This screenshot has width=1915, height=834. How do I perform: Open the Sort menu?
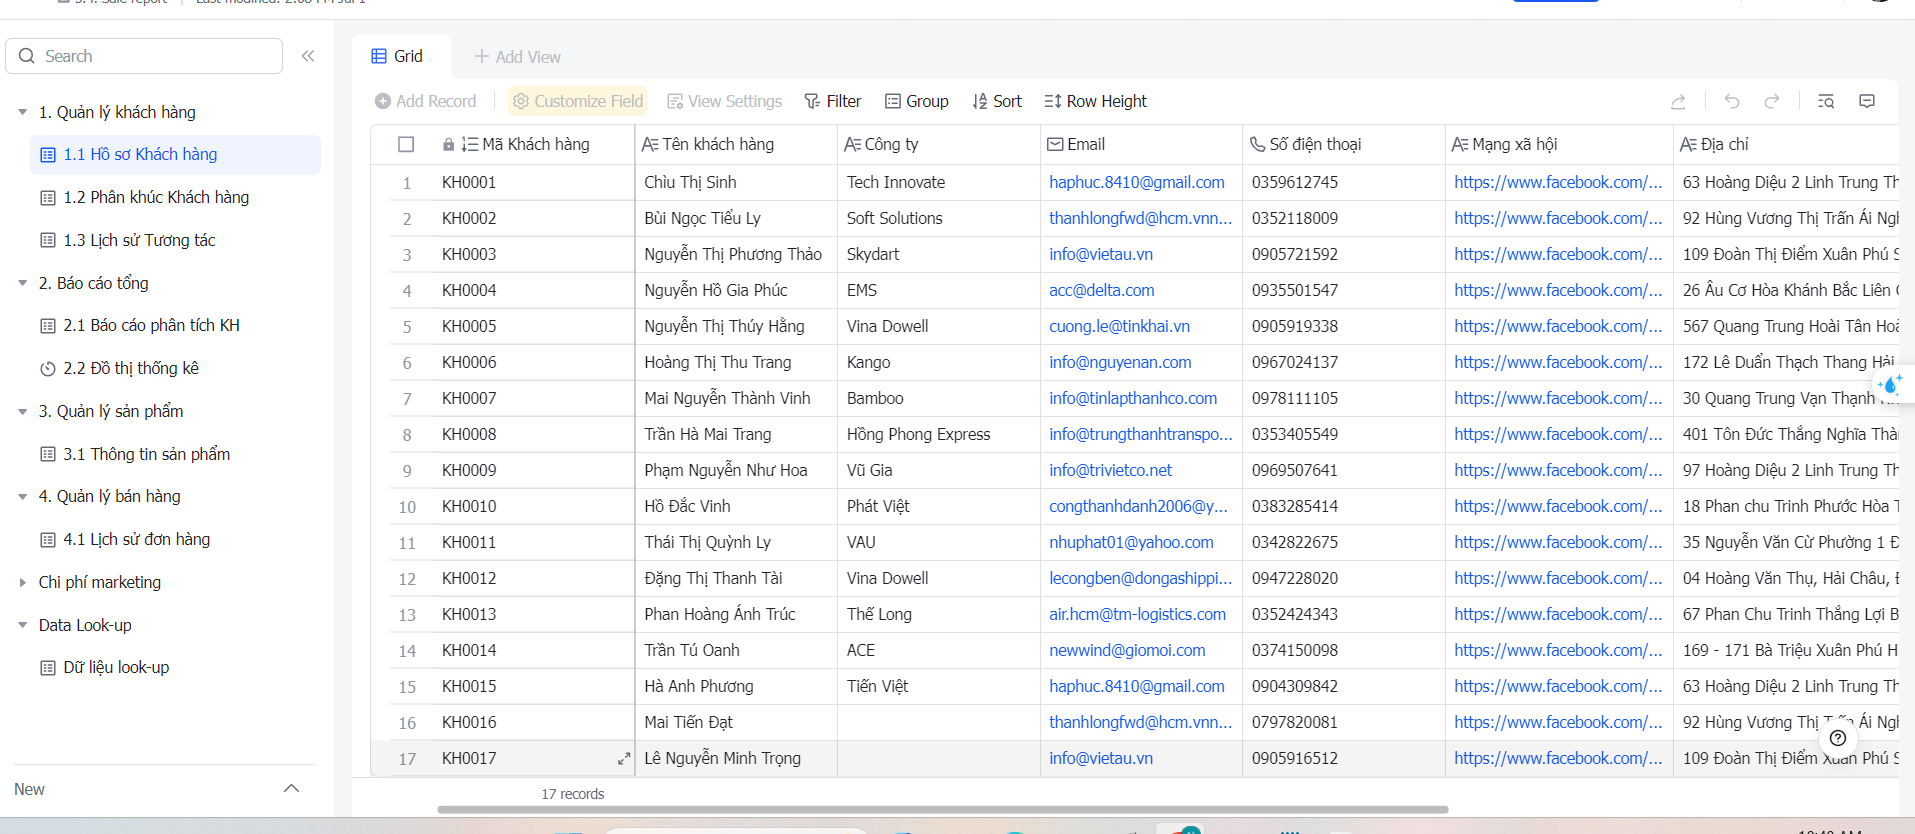[x=997, y=101]
